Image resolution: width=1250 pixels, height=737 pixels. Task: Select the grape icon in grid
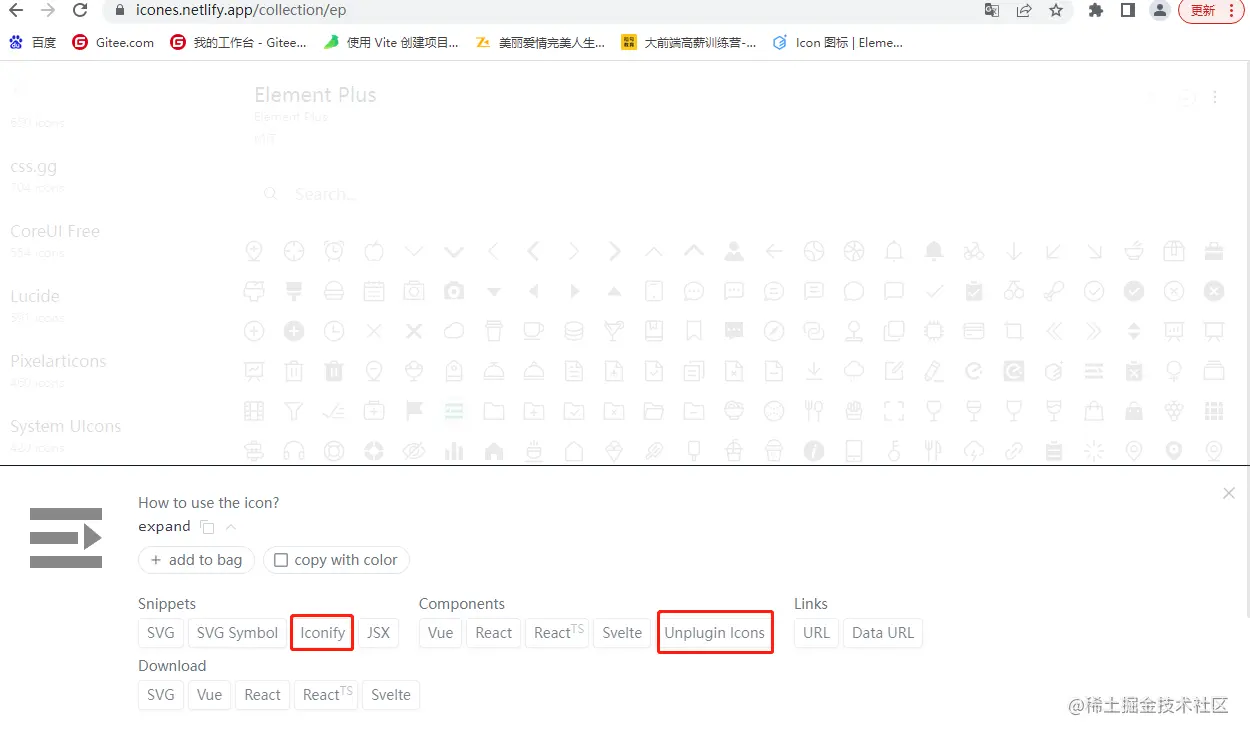1174,411
